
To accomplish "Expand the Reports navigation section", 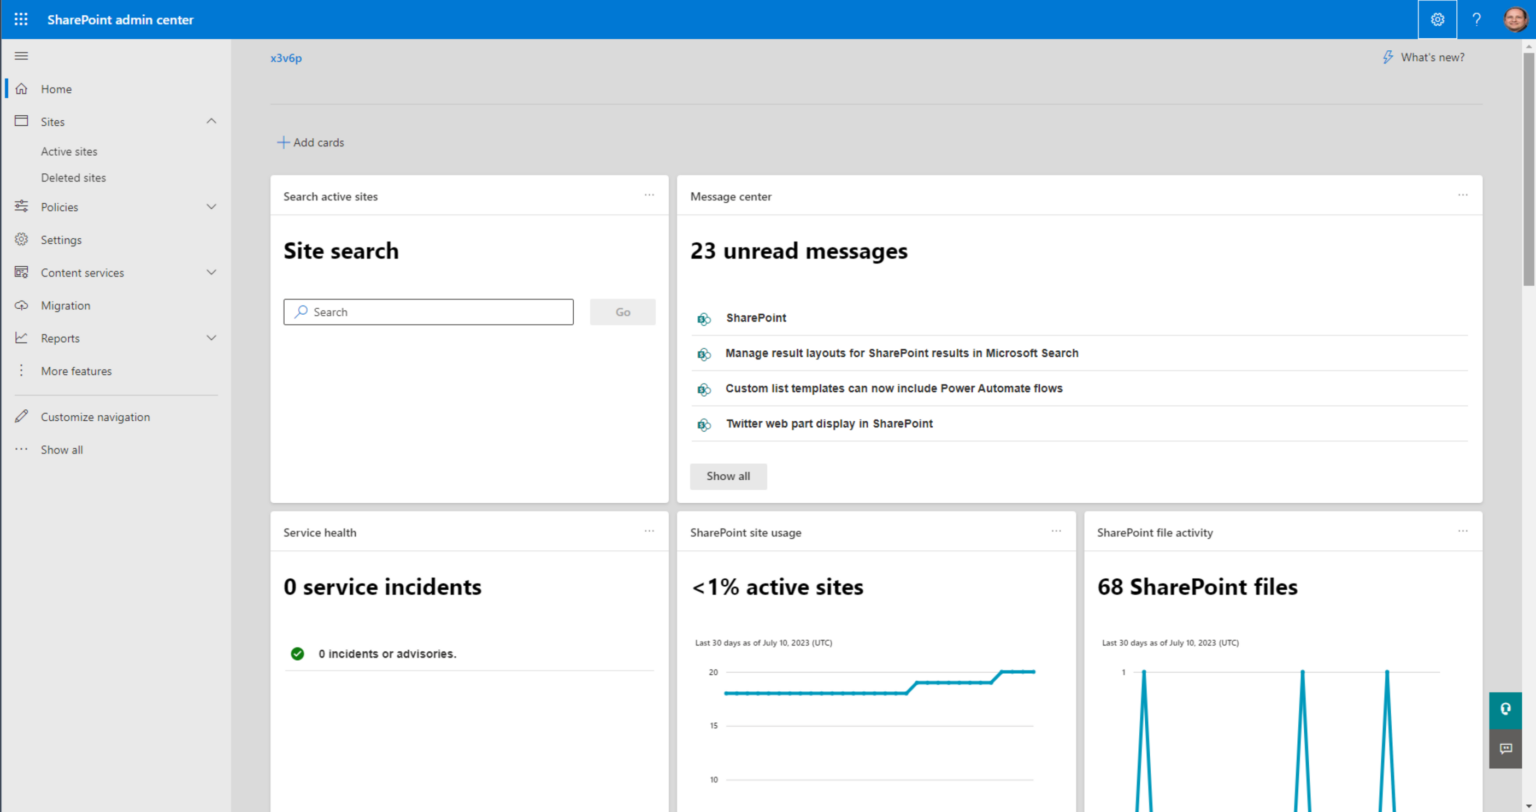I will pos(211,338).
